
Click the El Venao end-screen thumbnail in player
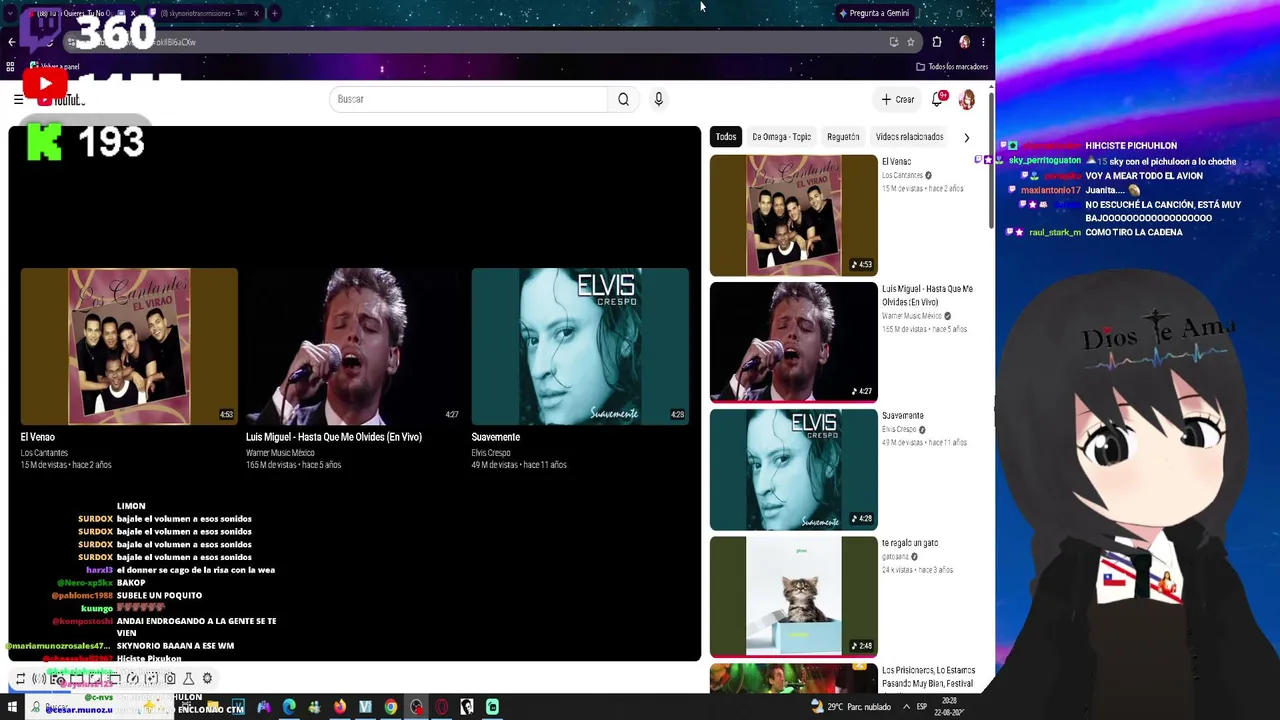coord(129,346)
